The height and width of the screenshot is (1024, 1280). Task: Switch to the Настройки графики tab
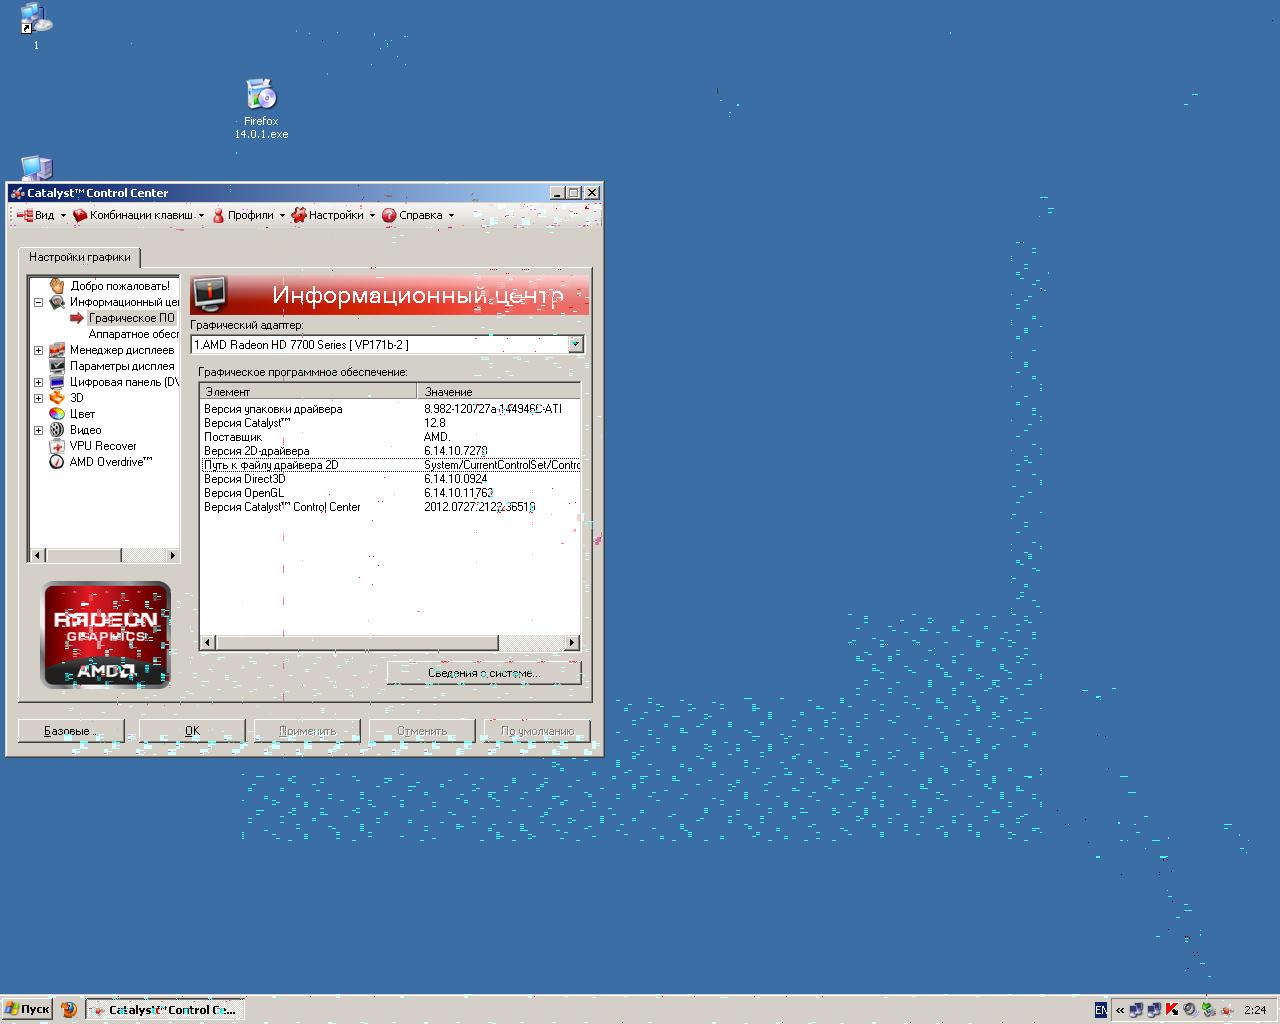[80, 257]
